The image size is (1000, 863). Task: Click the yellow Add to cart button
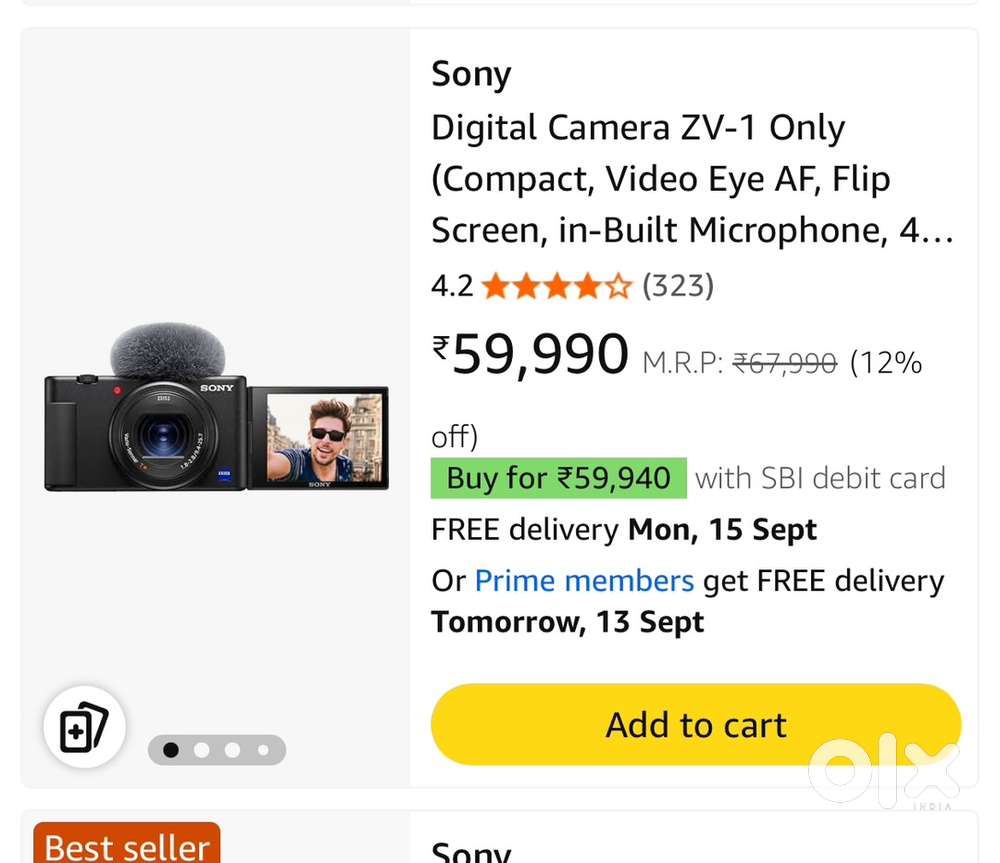[x=696, y=725]
